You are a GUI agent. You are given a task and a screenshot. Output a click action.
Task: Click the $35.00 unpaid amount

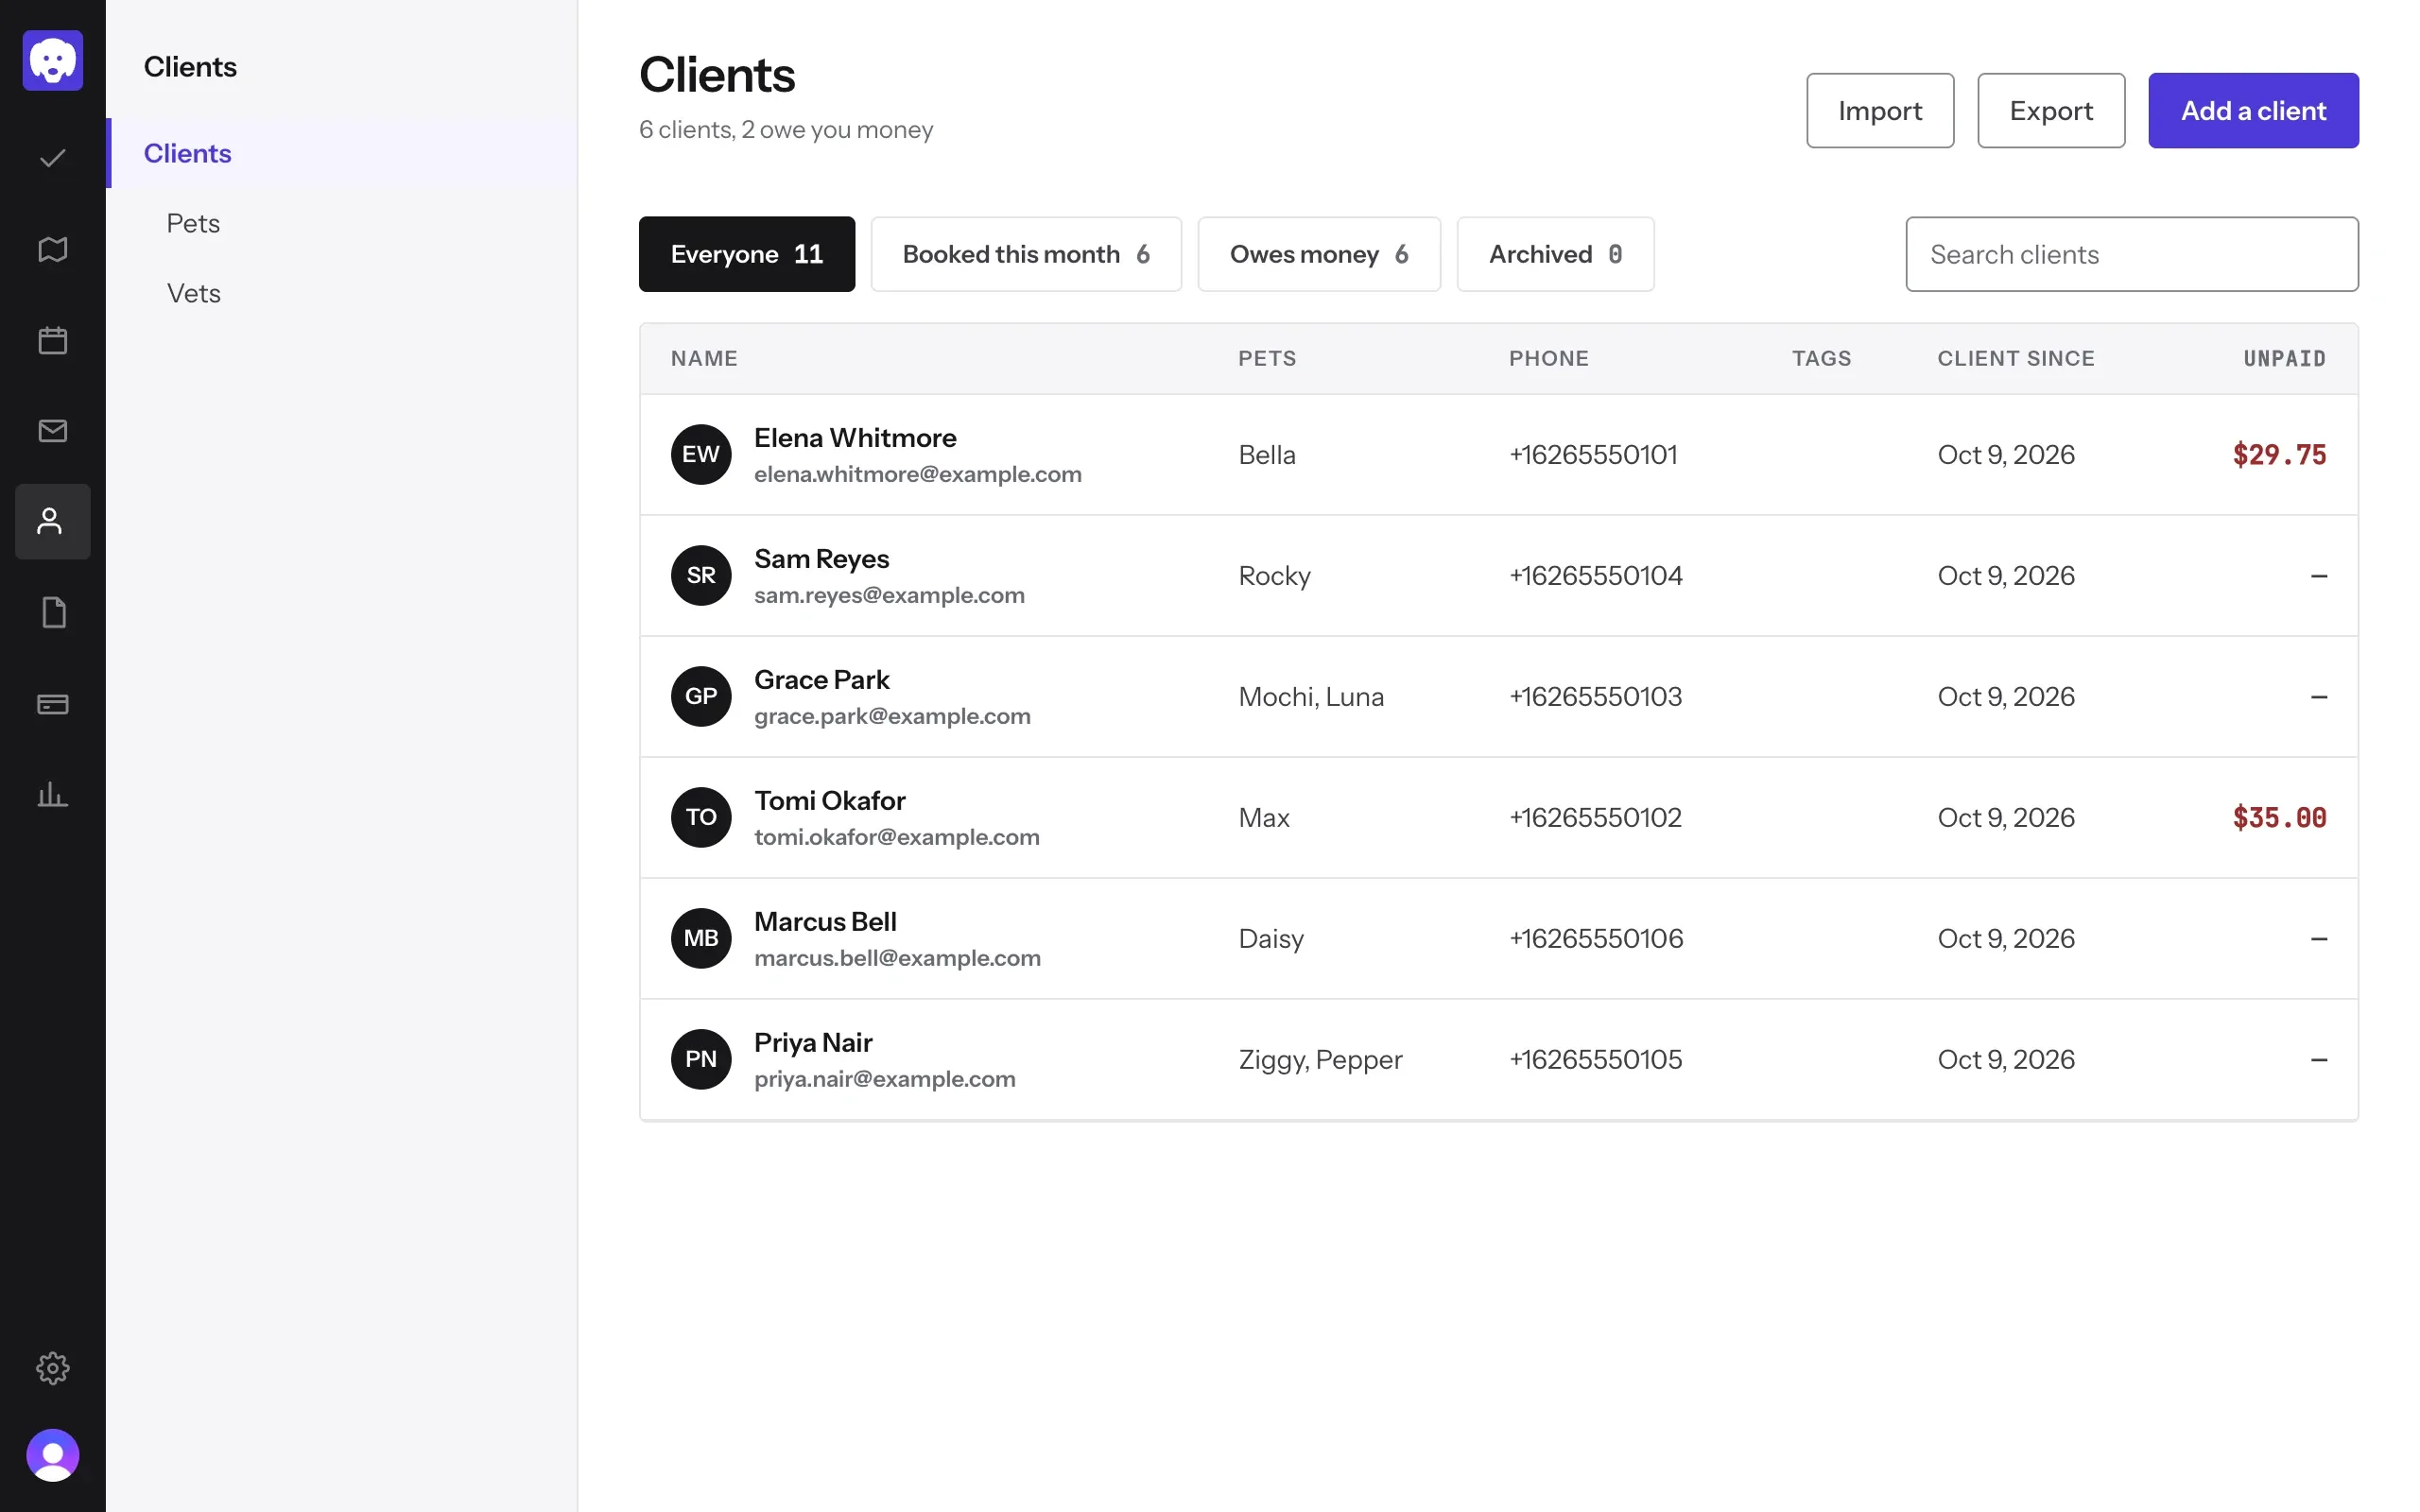[x=2279, y=818]
